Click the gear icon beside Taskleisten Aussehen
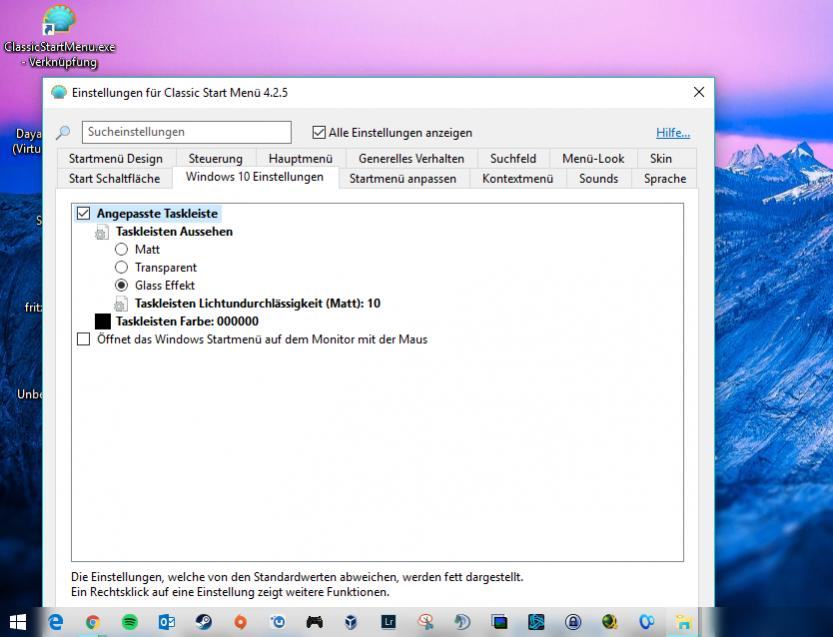Image resolution: width=833 pixels, height=637 pixels. click(x=101, y=232)
